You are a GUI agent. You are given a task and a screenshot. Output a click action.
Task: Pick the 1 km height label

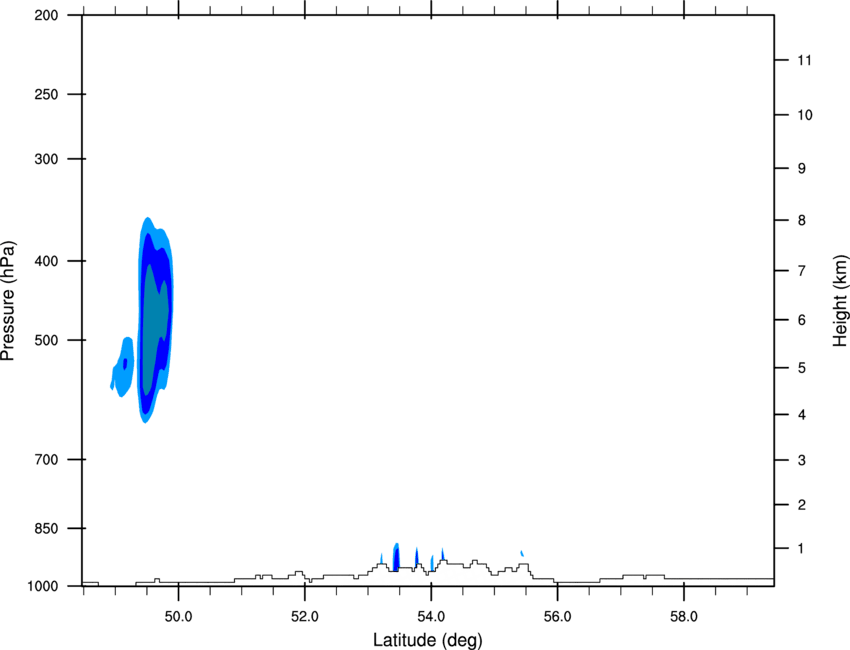(801, 549)
